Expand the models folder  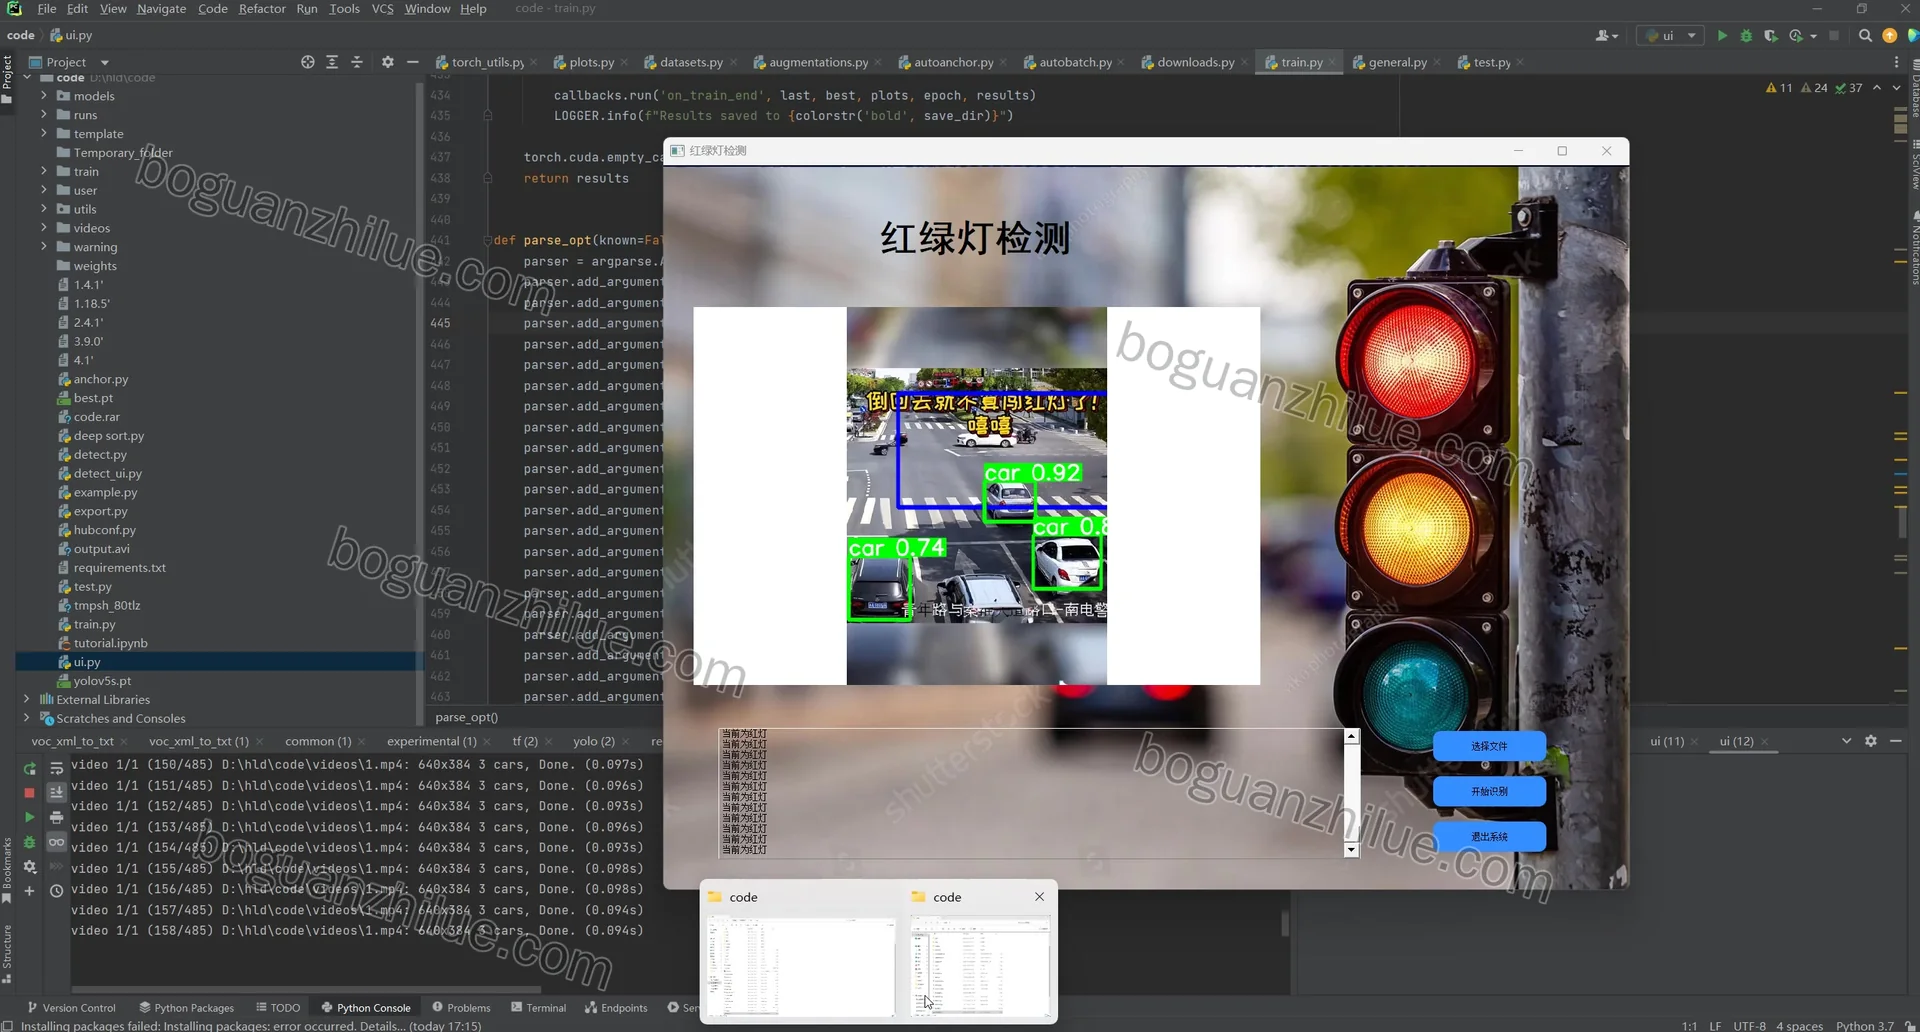[x=44, y=96]
